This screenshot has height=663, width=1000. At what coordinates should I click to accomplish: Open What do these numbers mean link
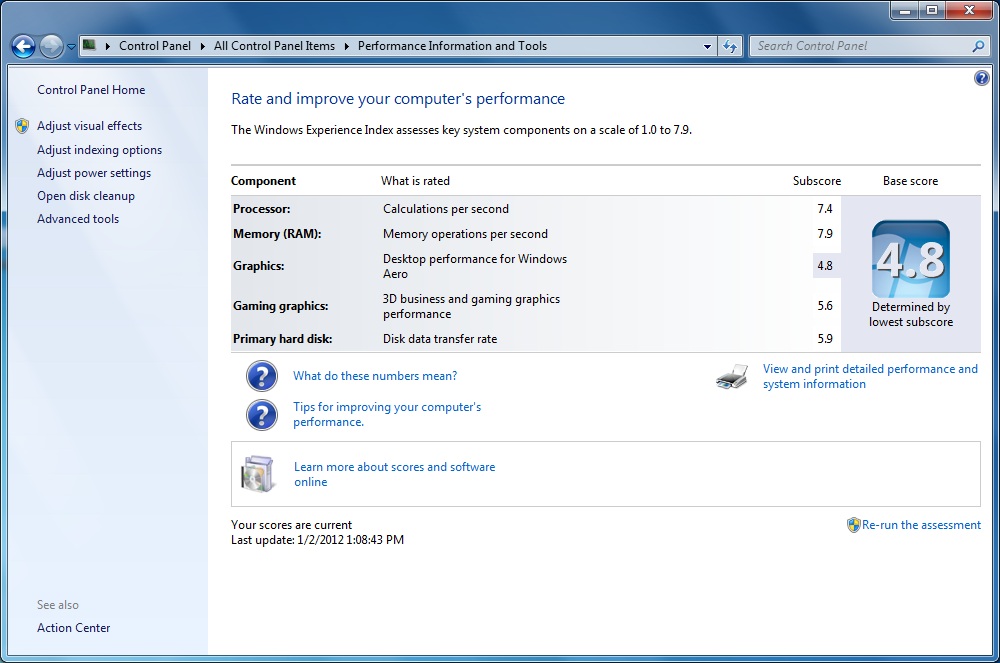pyautogui.click(x=375, y=376)
